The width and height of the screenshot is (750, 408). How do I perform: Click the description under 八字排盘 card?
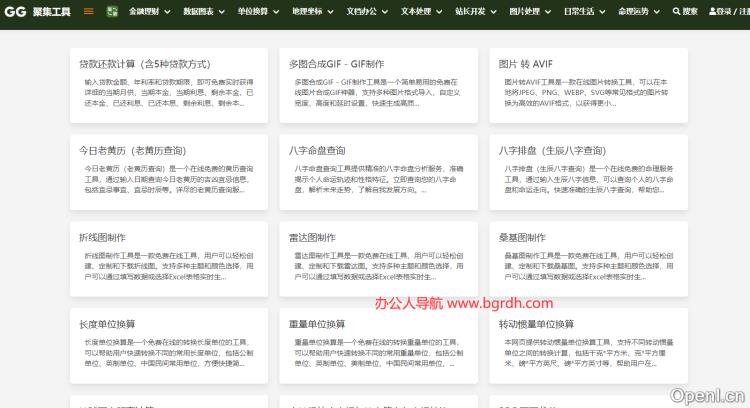point(589,179)
